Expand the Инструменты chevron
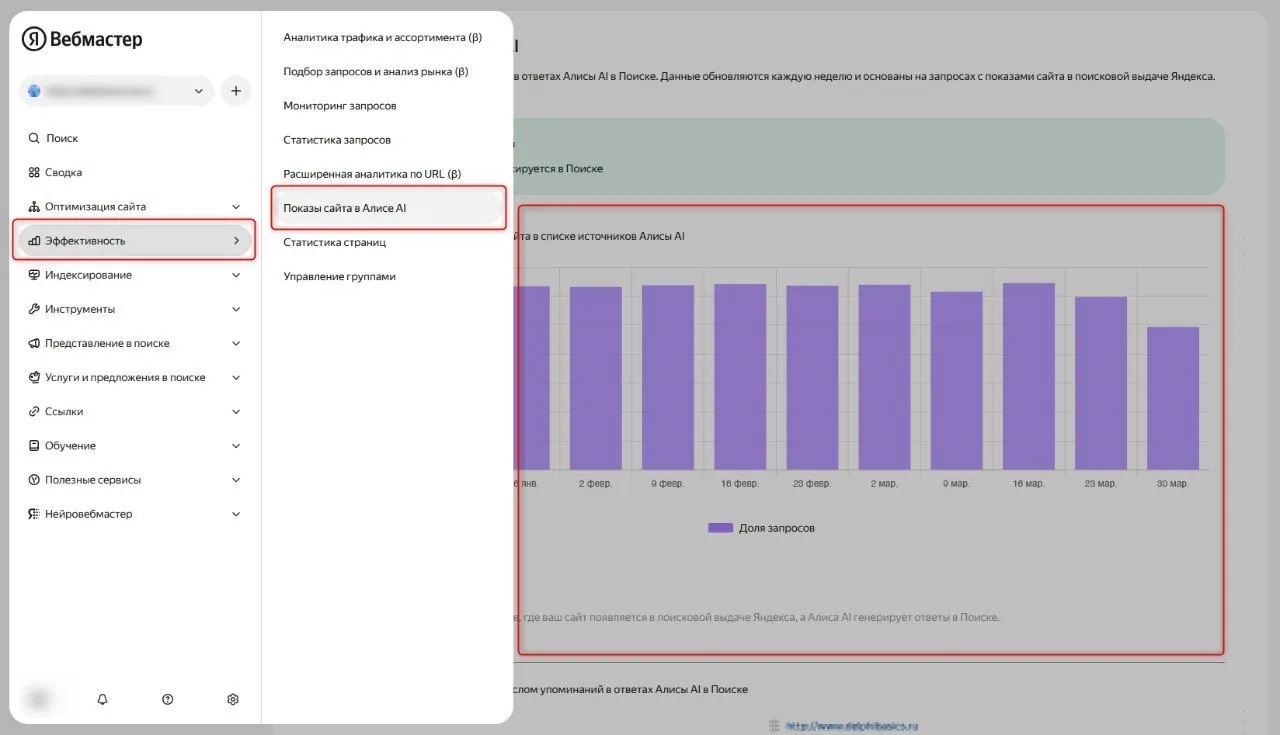 pos(236,309)
